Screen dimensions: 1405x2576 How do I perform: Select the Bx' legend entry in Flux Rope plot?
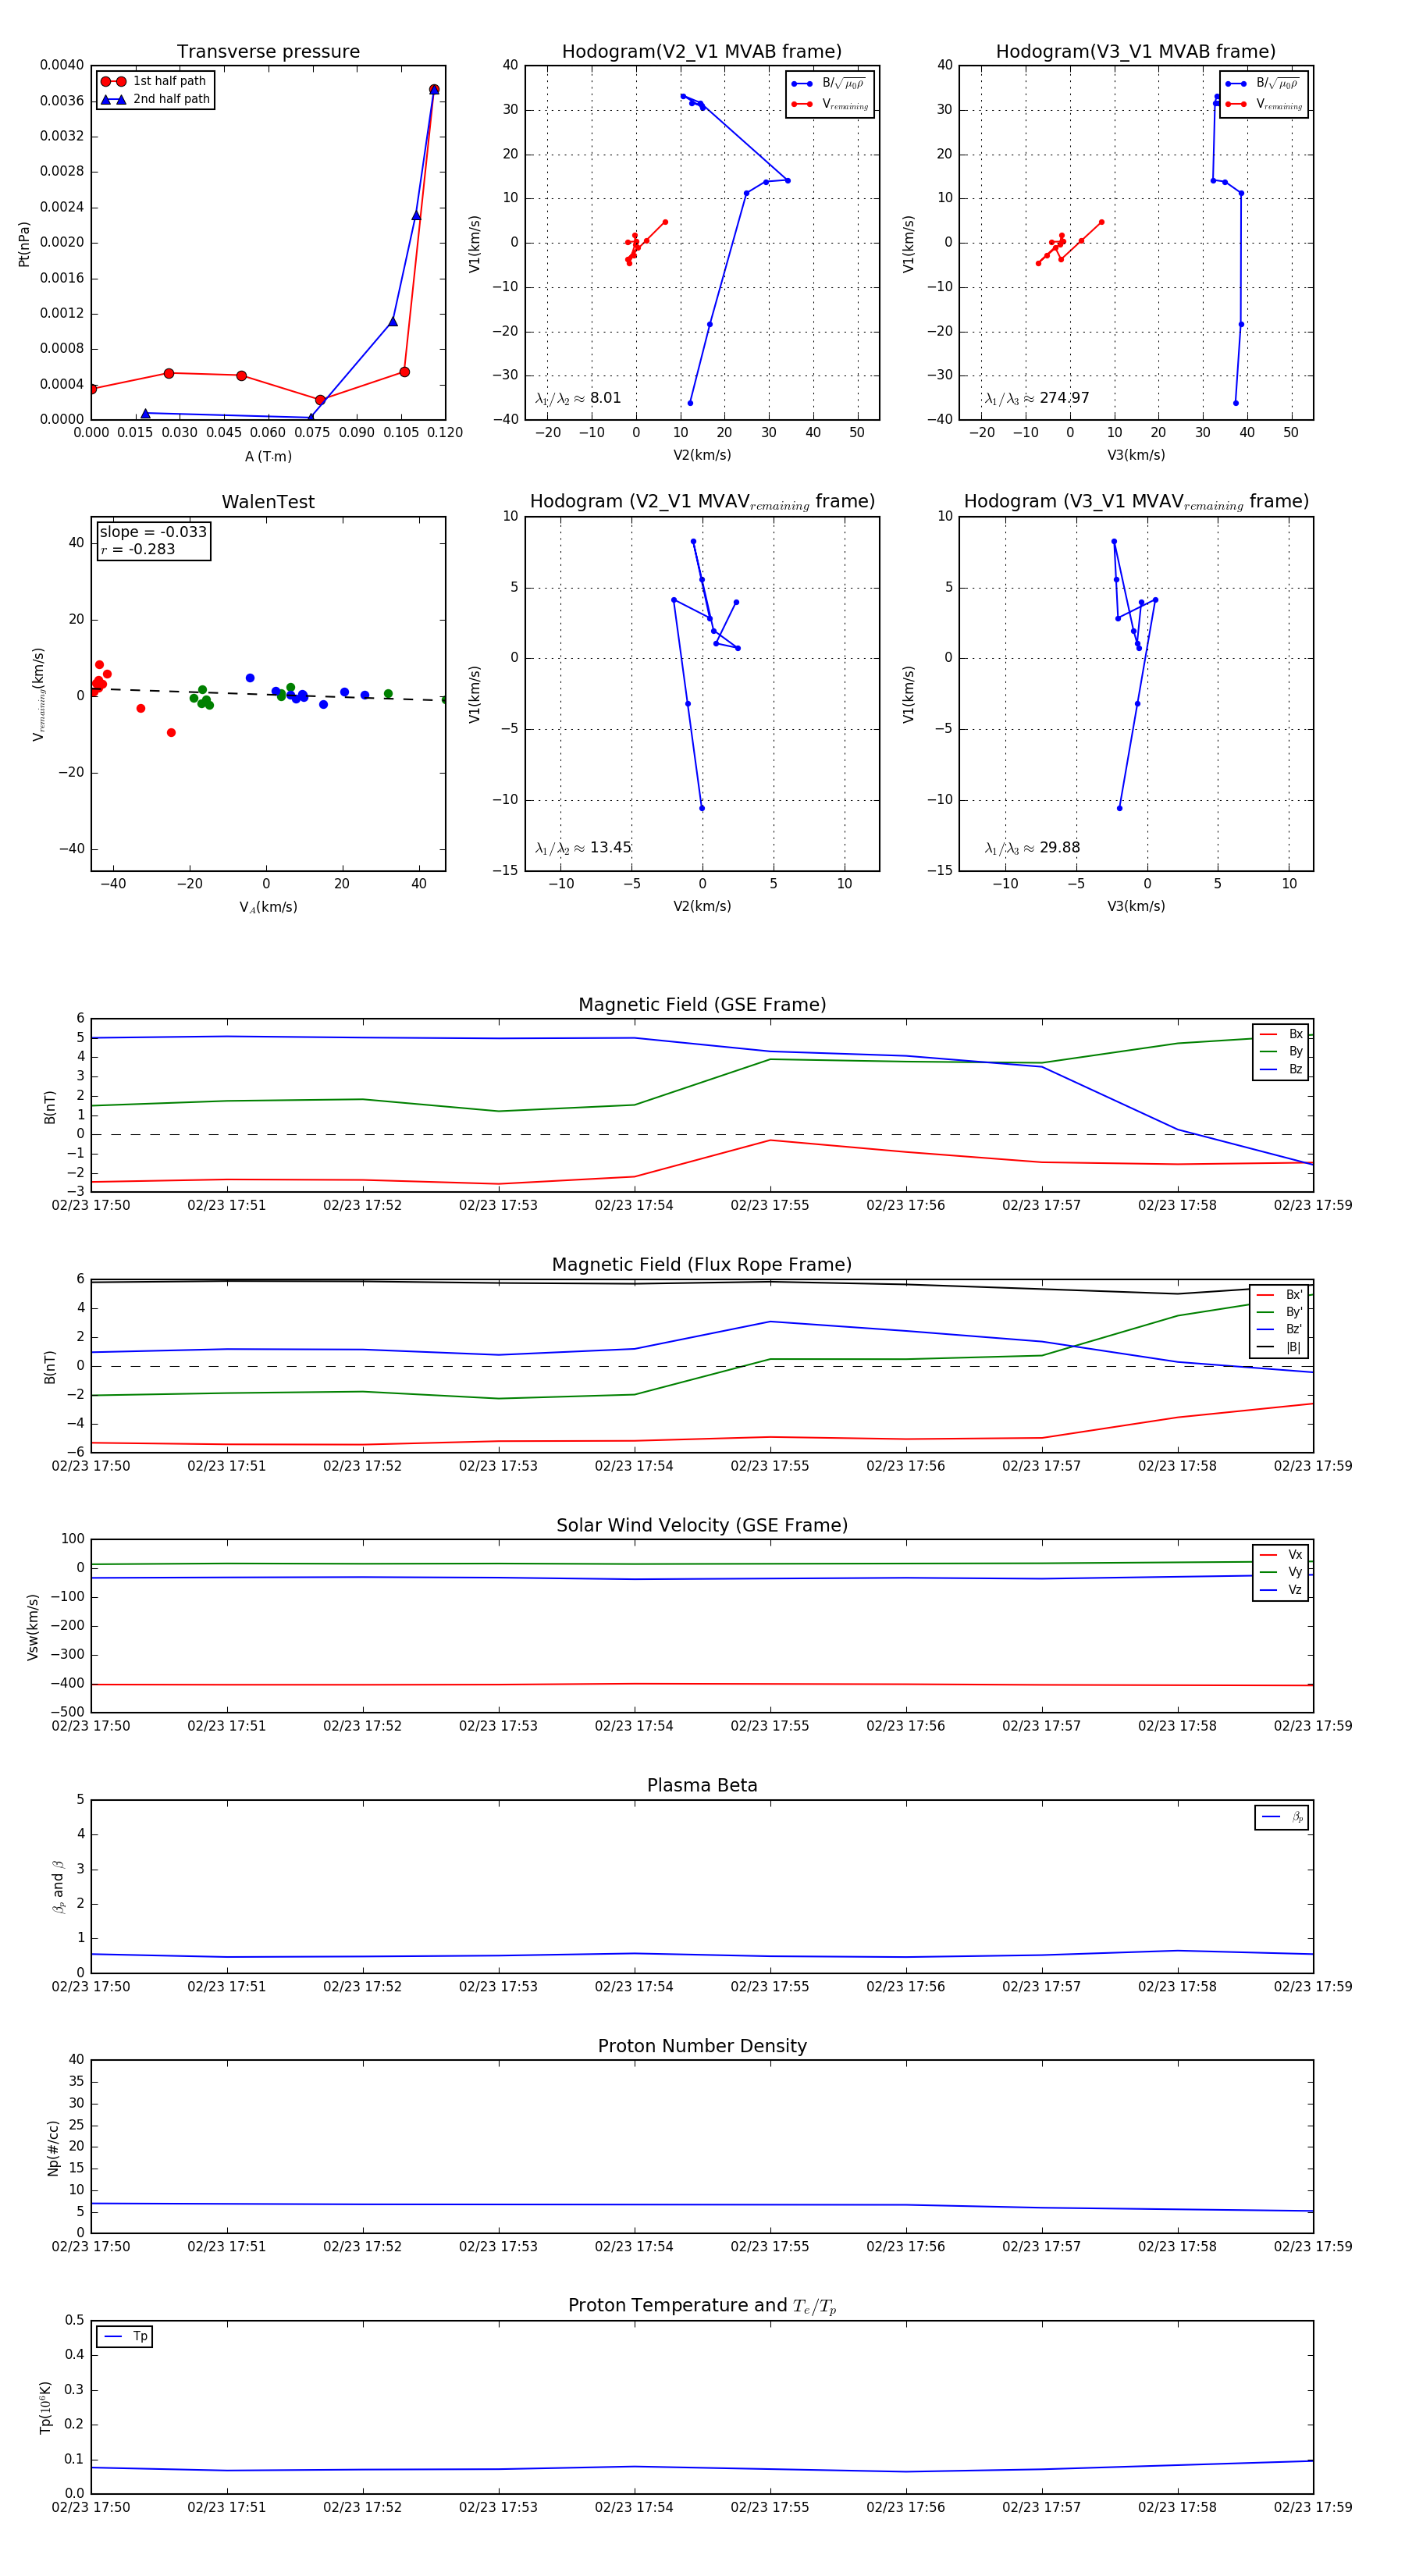pos(1280,1295)
